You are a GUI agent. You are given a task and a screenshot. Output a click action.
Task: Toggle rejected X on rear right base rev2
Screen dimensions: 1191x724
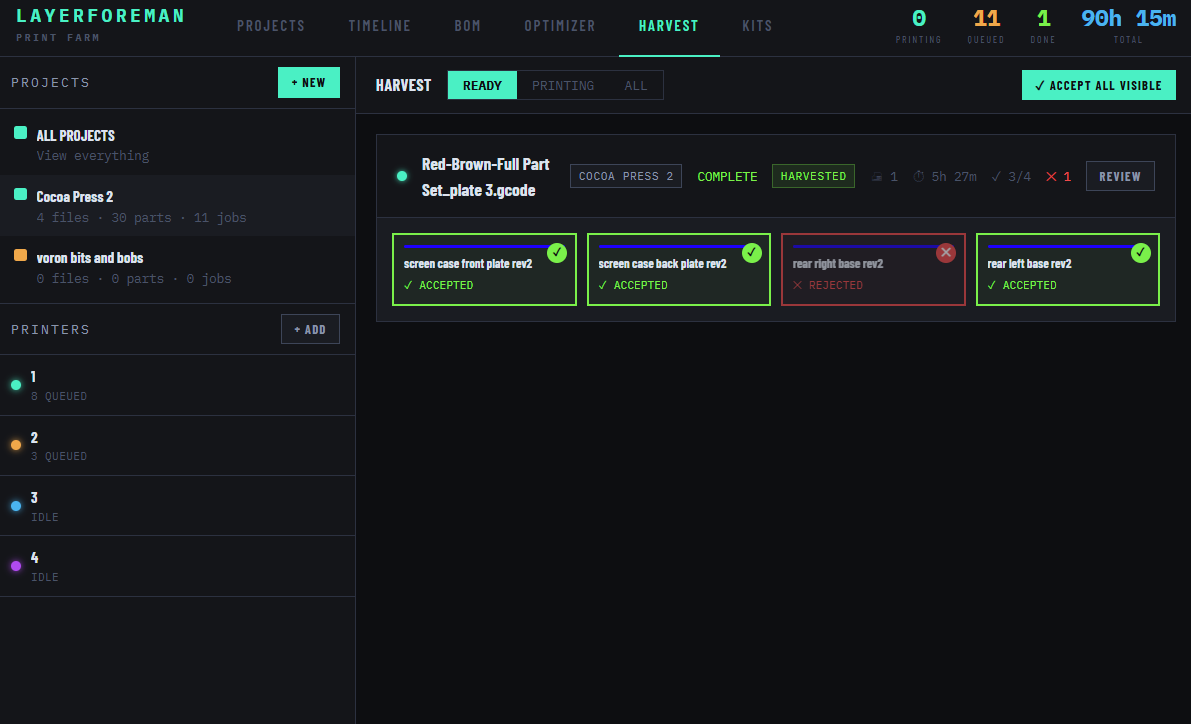946,253
